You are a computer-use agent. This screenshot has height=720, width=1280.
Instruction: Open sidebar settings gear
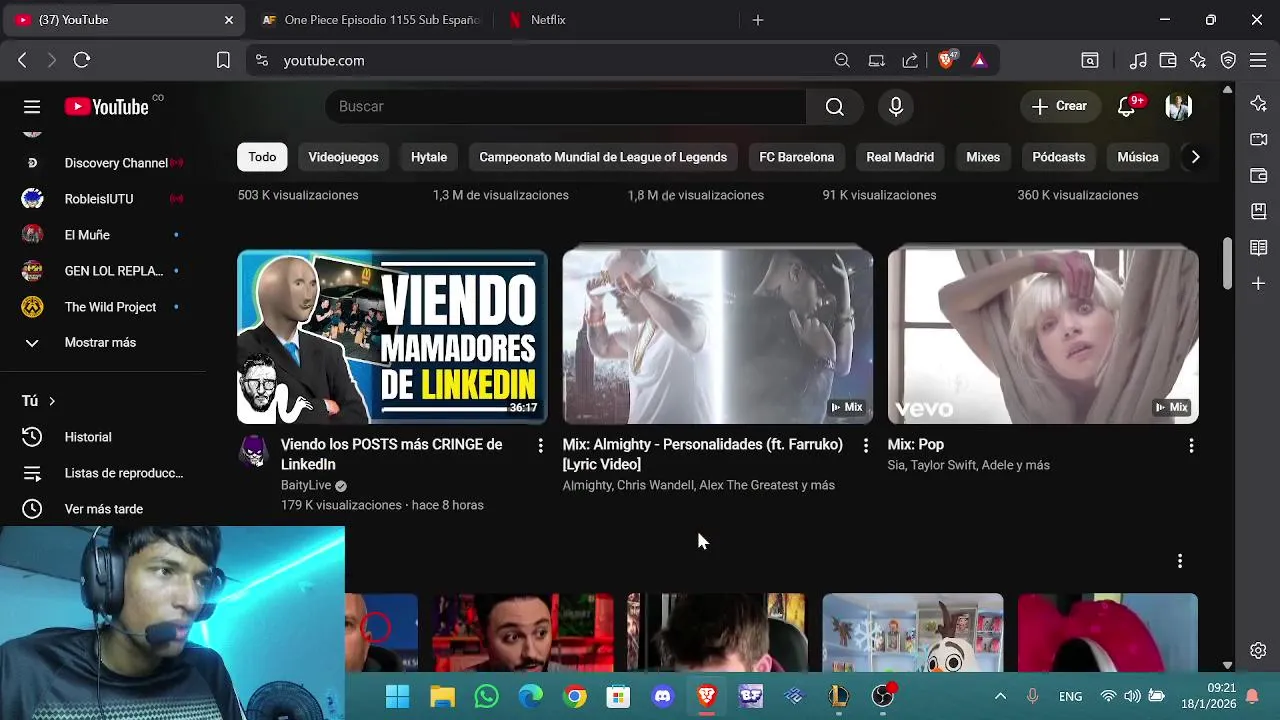(1259, 650)
